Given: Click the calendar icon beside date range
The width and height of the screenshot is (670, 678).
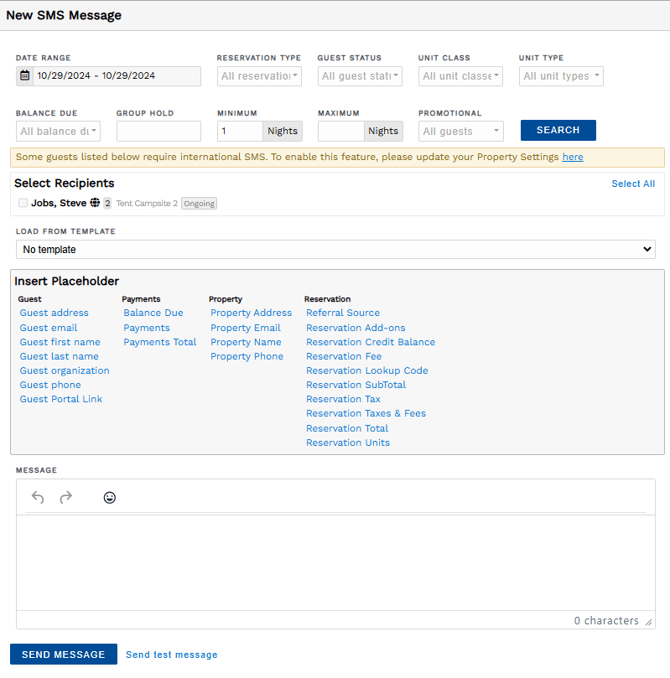Looking at the screenshot, I should (25, 76).
